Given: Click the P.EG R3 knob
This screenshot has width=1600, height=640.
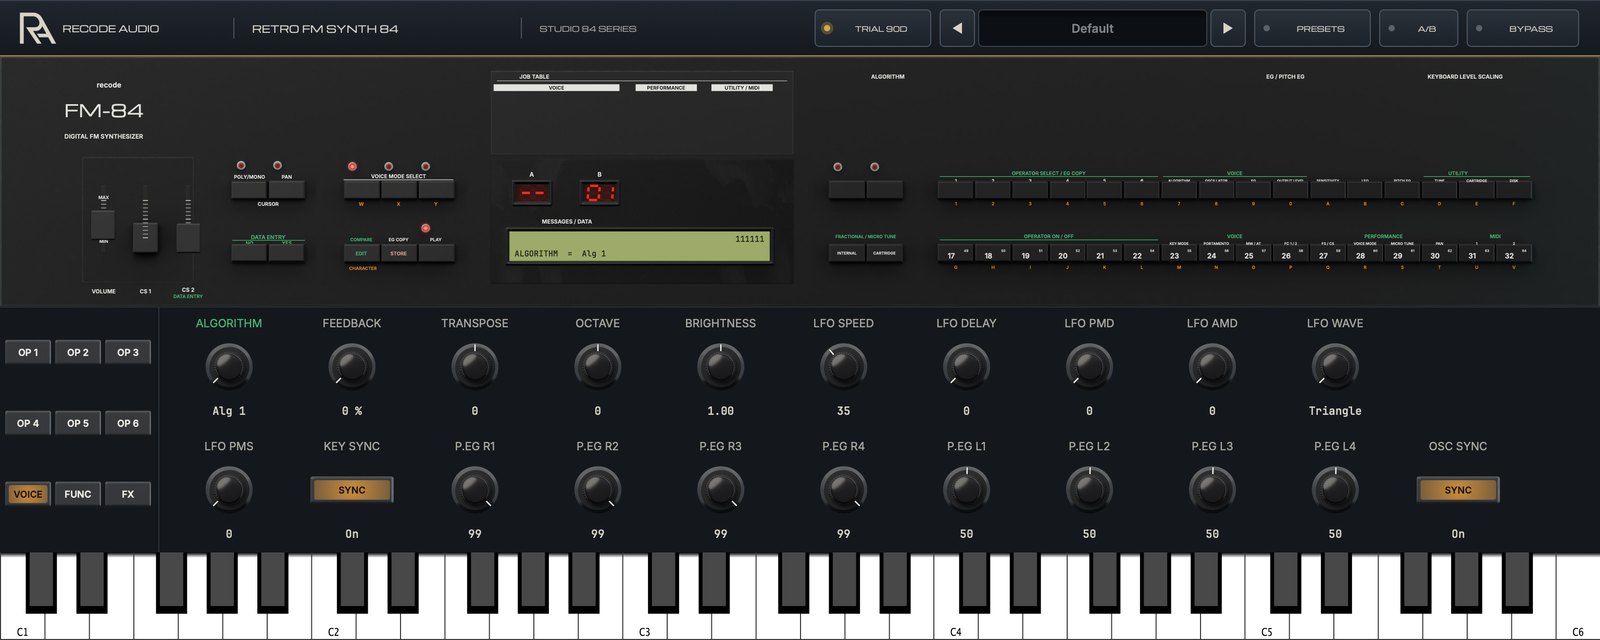Looking at the screenshot, I should click(x=721, y=489).
